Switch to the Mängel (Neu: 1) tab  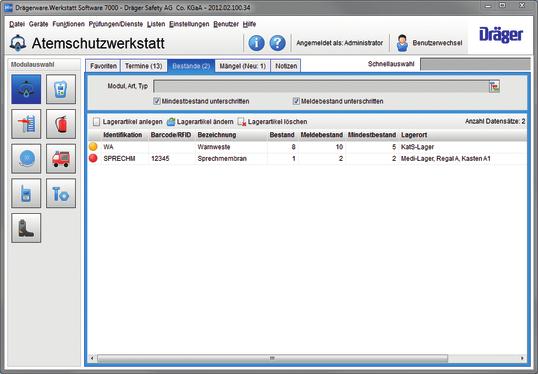point(243,66)
